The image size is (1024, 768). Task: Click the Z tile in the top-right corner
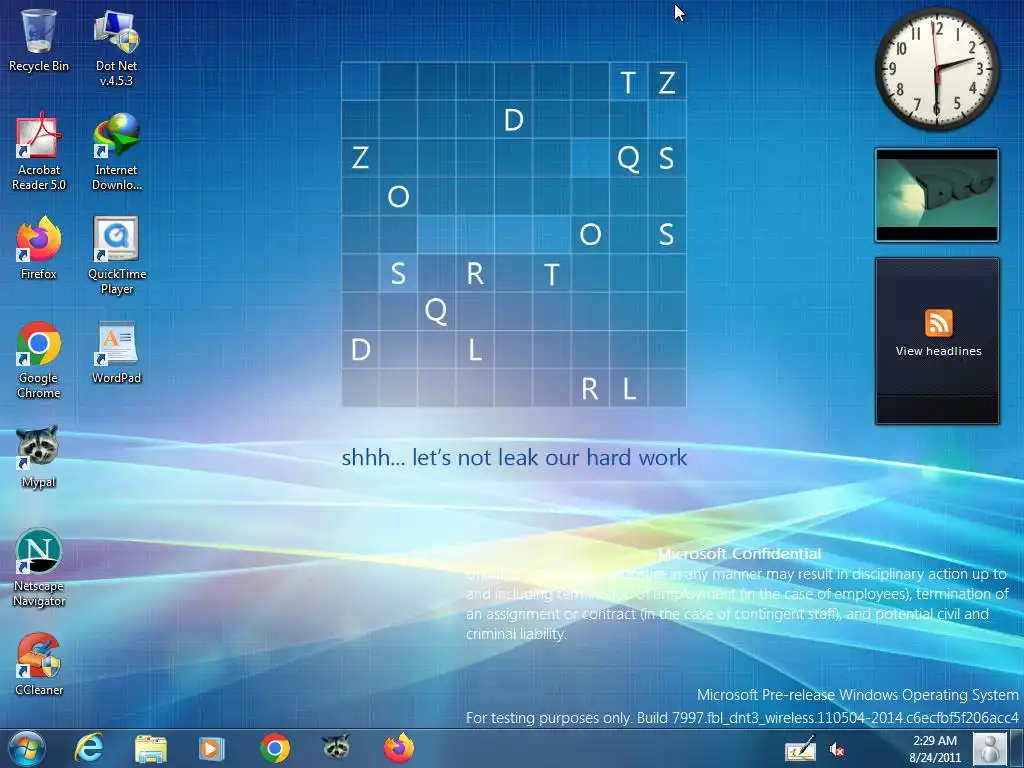coord(667,82)
